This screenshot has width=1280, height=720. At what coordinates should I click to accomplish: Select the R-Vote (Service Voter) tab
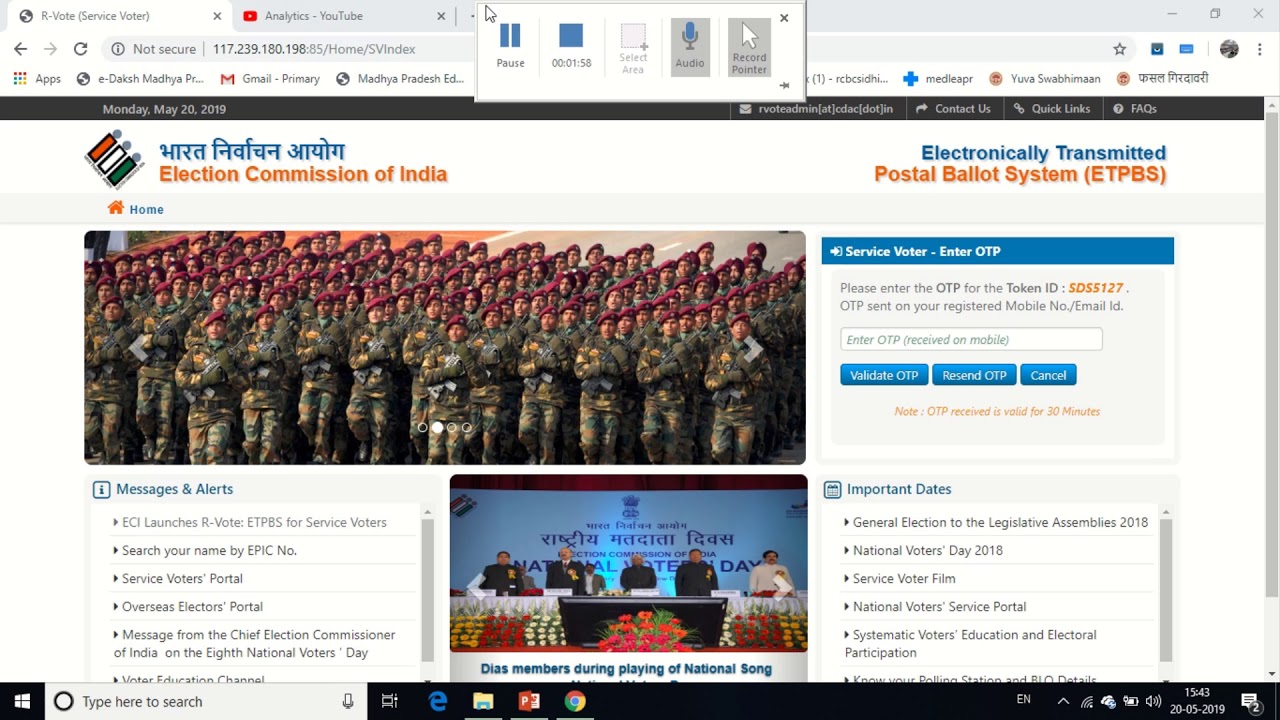tap(120, 16)
